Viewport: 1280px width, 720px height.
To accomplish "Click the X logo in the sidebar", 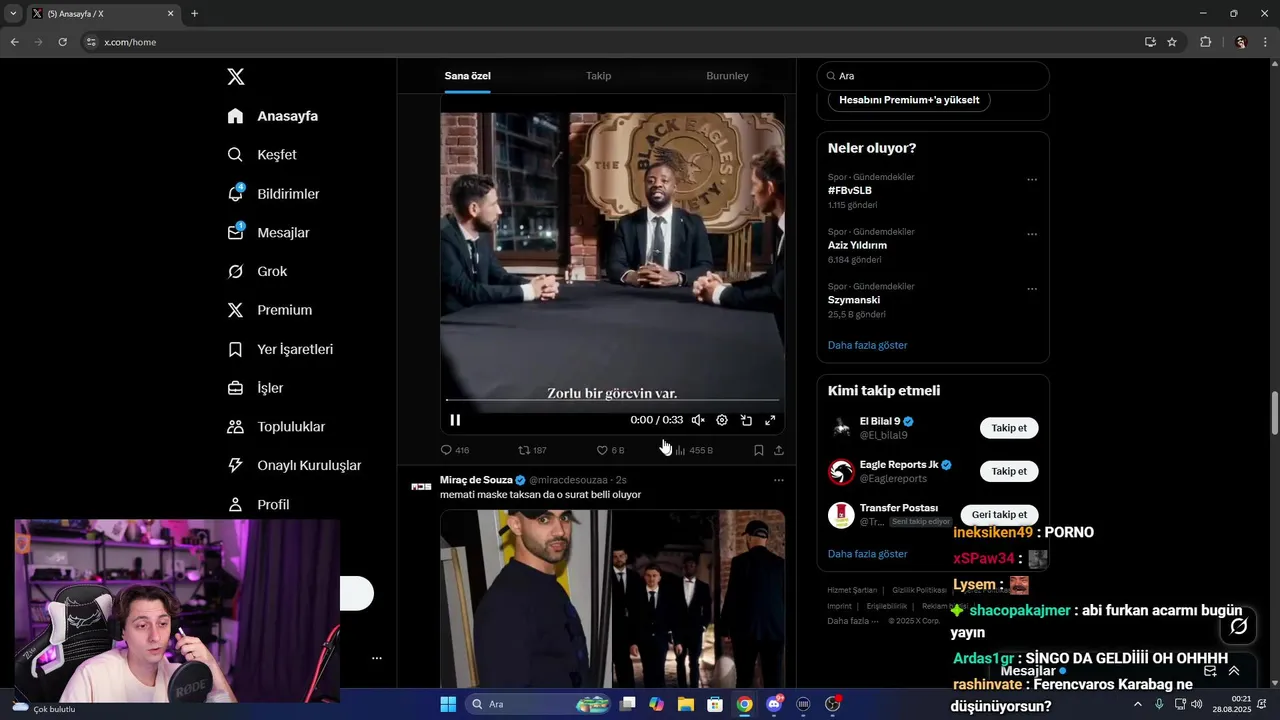I will [x=235, y=77].
